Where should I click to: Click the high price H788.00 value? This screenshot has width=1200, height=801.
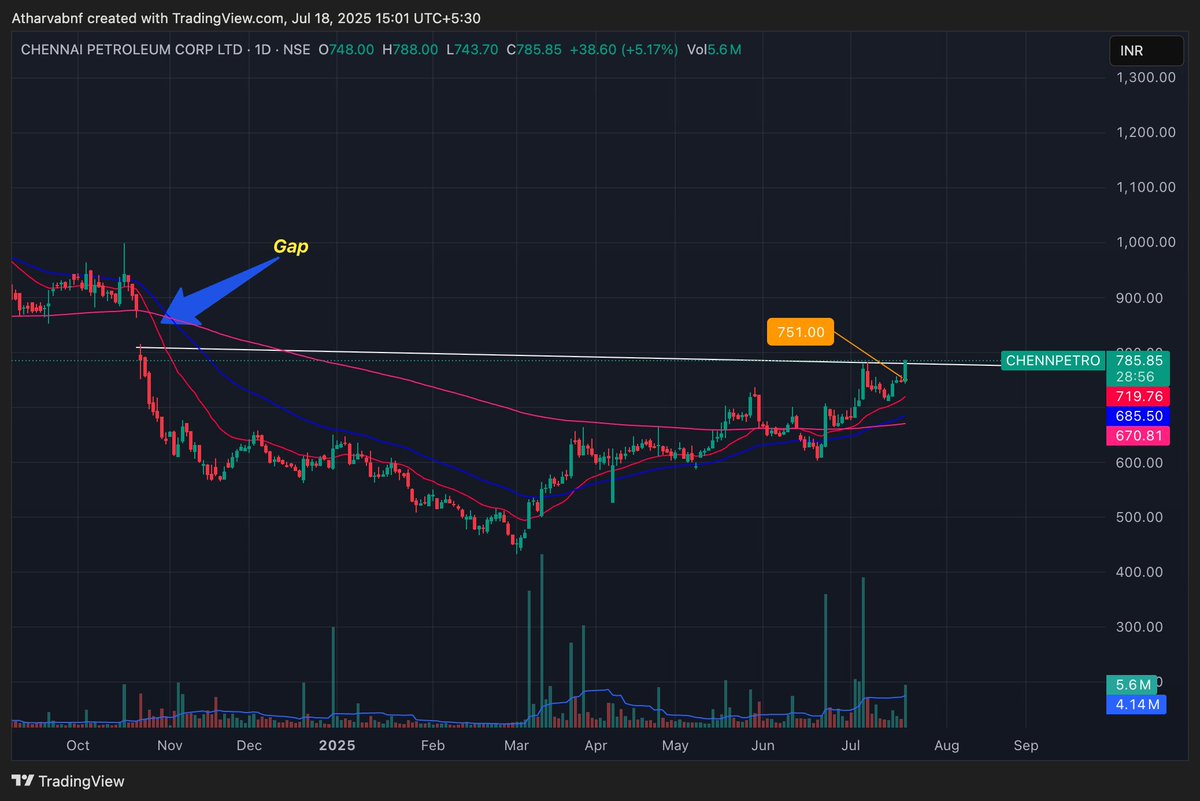coord(410,49)
